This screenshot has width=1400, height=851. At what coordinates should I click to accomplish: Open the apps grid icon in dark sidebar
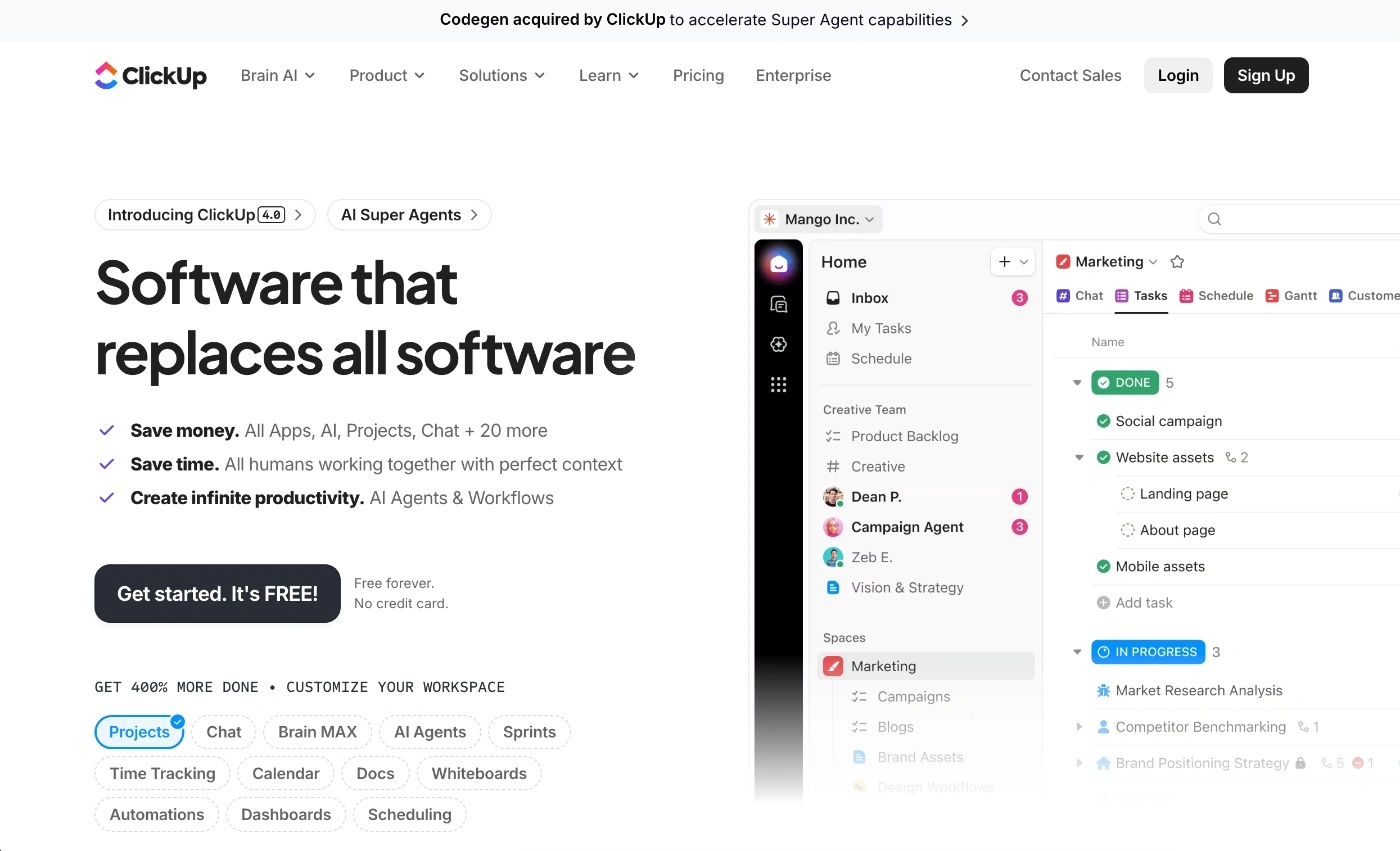[x=779, y=384]
